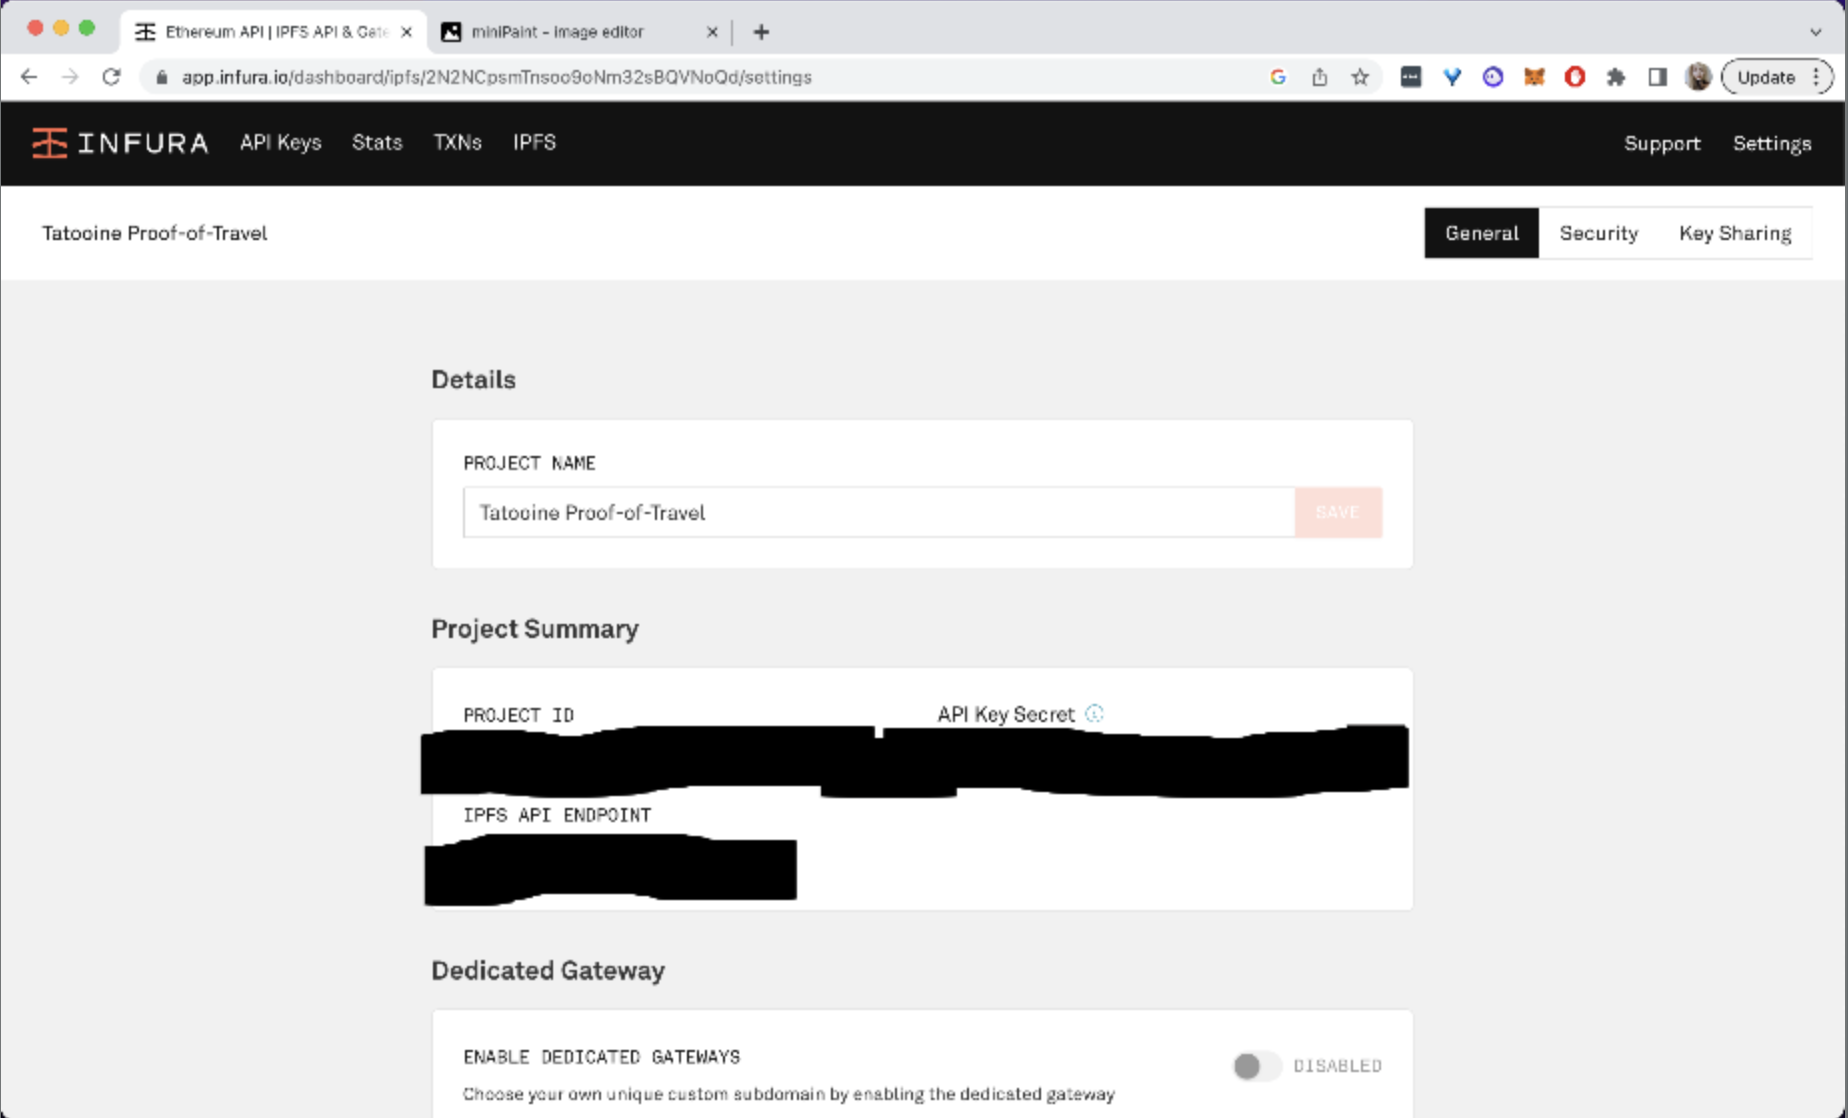Go back with browser back arrow
This screenshot has width=1848, height=1118.
29,77
